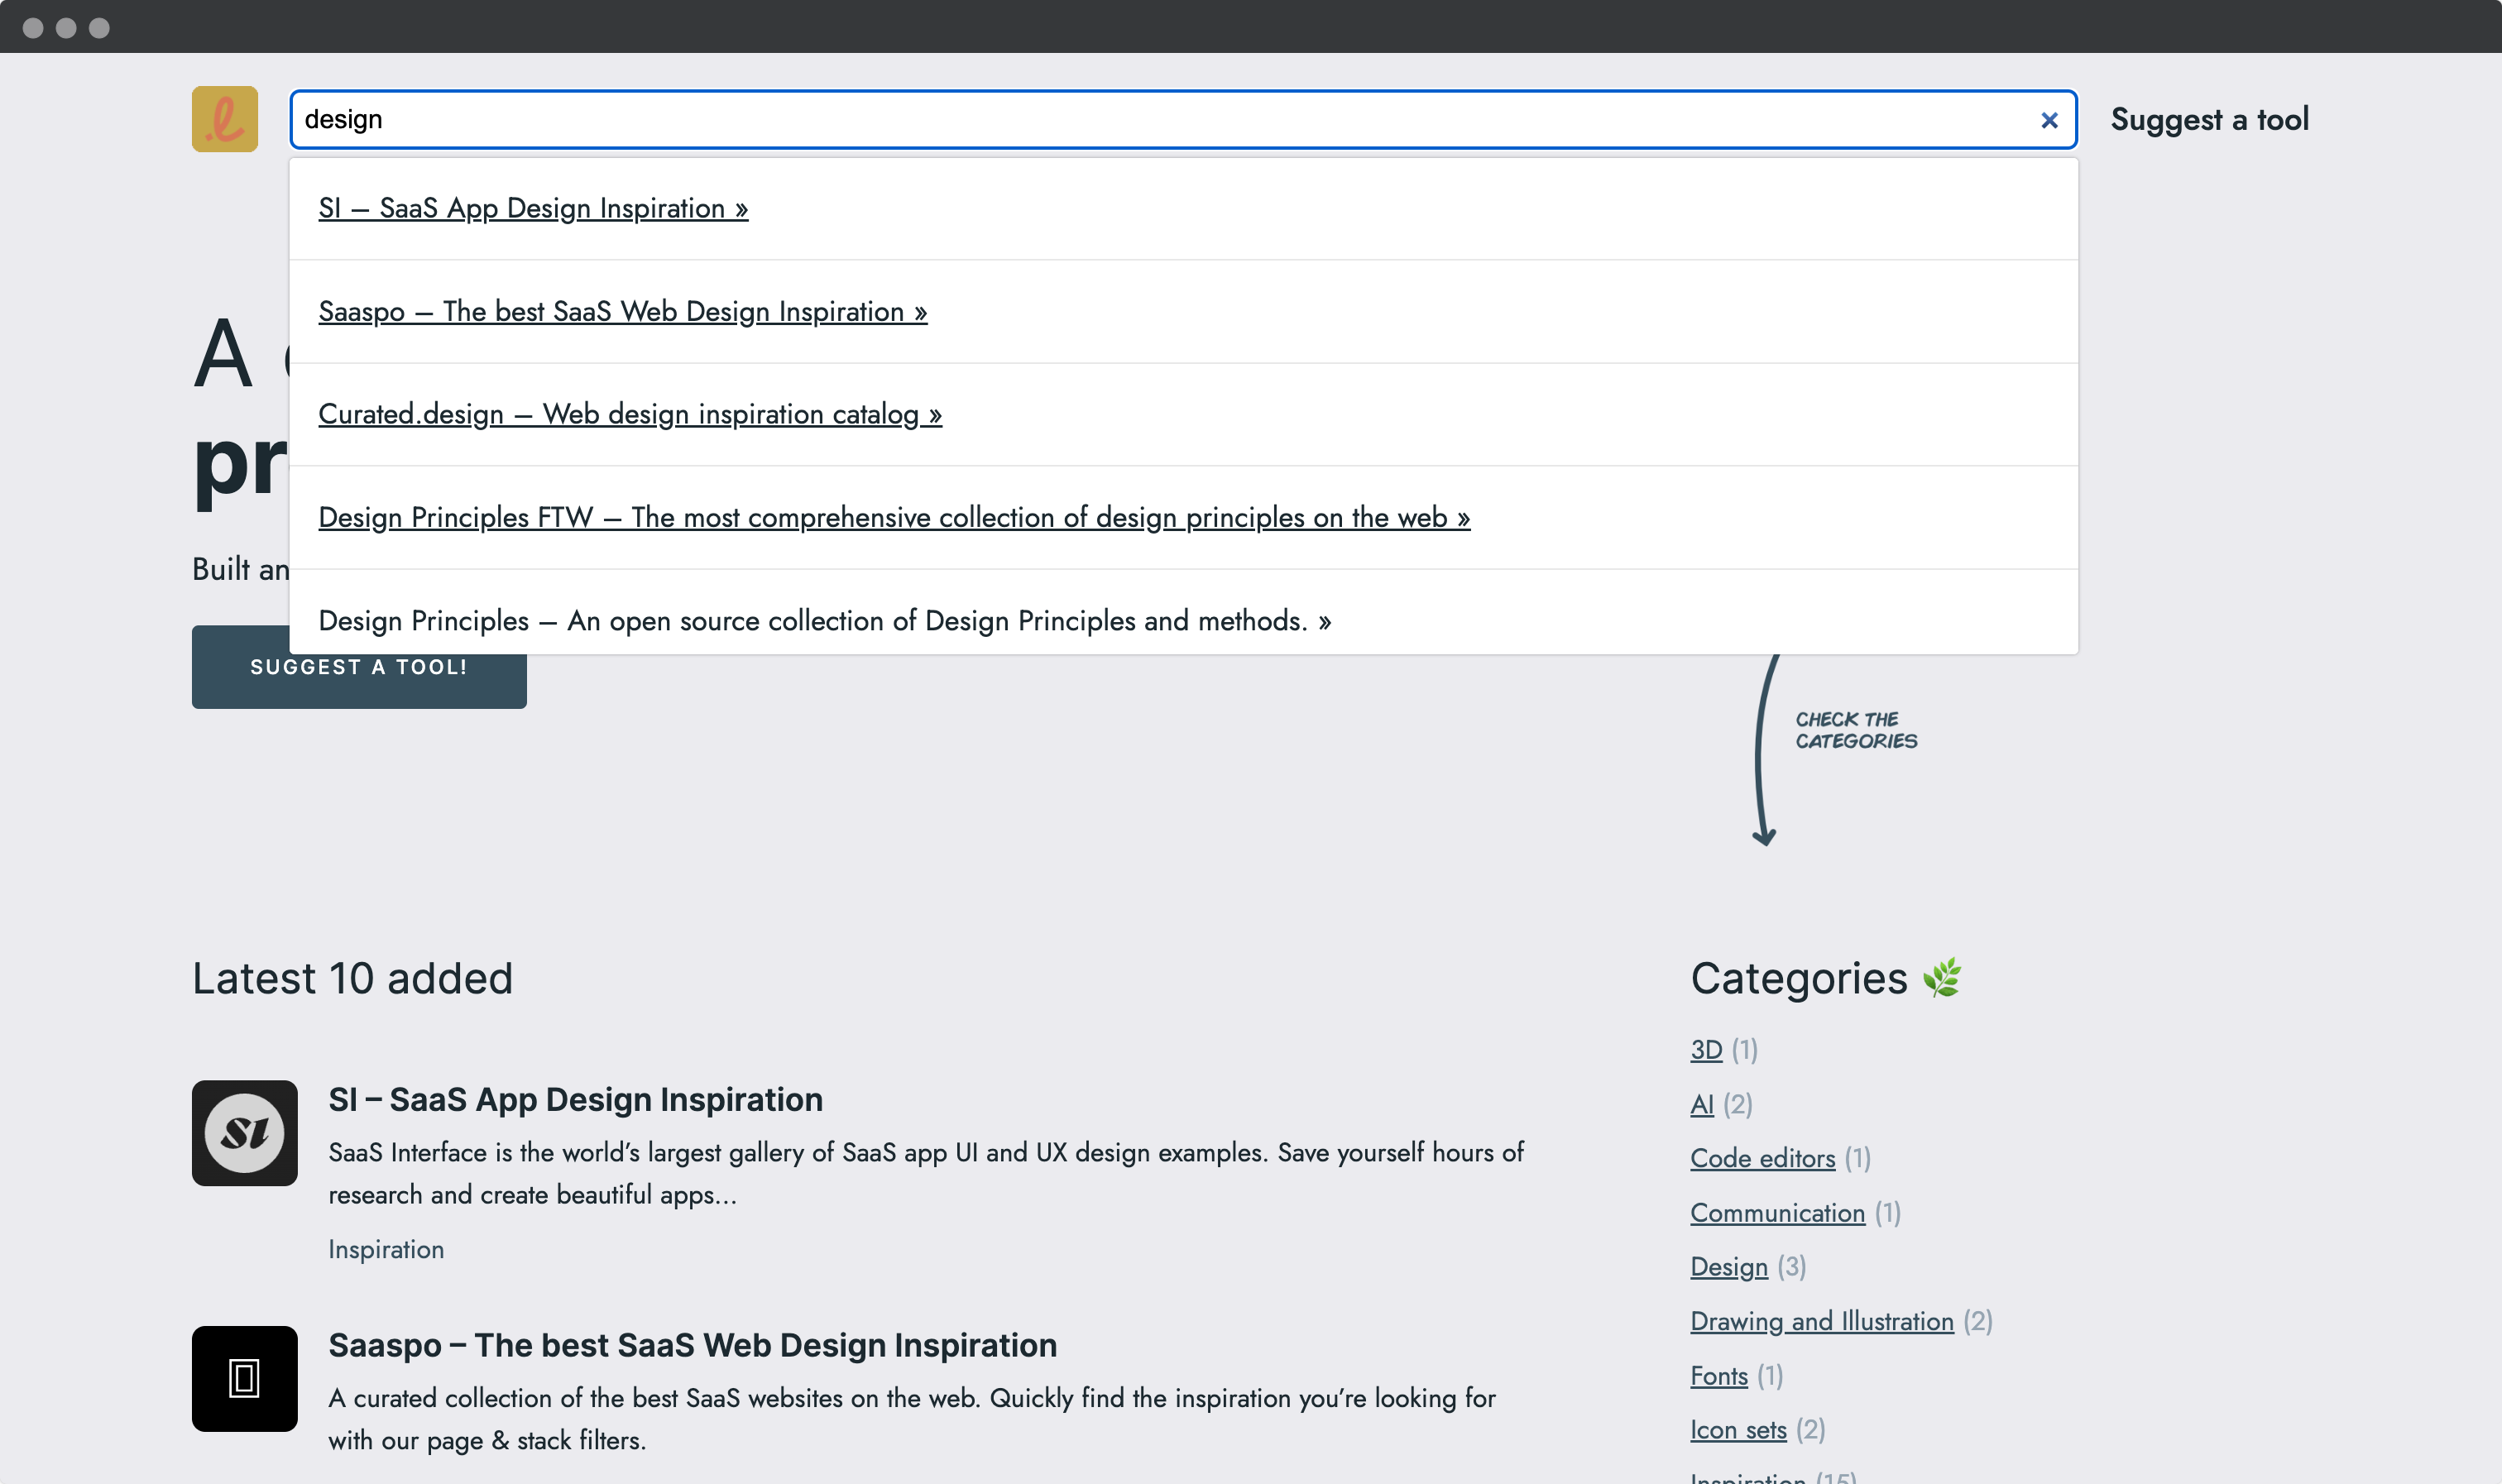The image size is (2502, 1484).
Task: Browse the Fonts category
Action: (x=1719, y=1376)
